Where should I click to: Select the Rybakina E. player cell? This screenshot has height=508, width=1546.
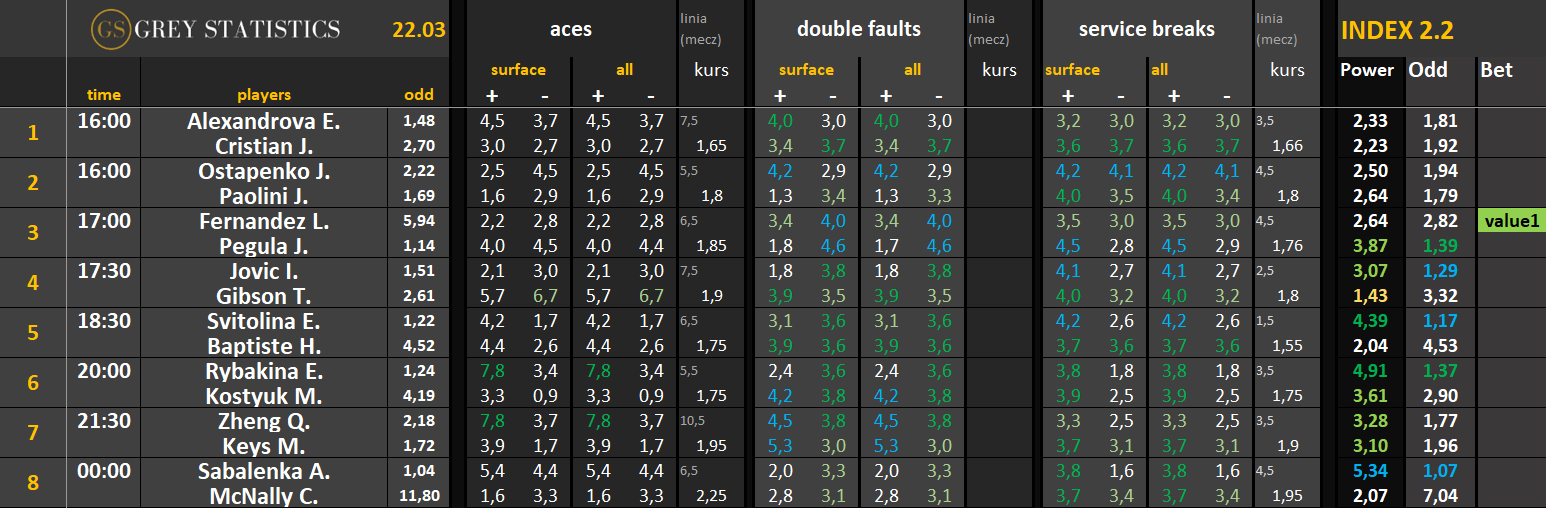(264, 371)
